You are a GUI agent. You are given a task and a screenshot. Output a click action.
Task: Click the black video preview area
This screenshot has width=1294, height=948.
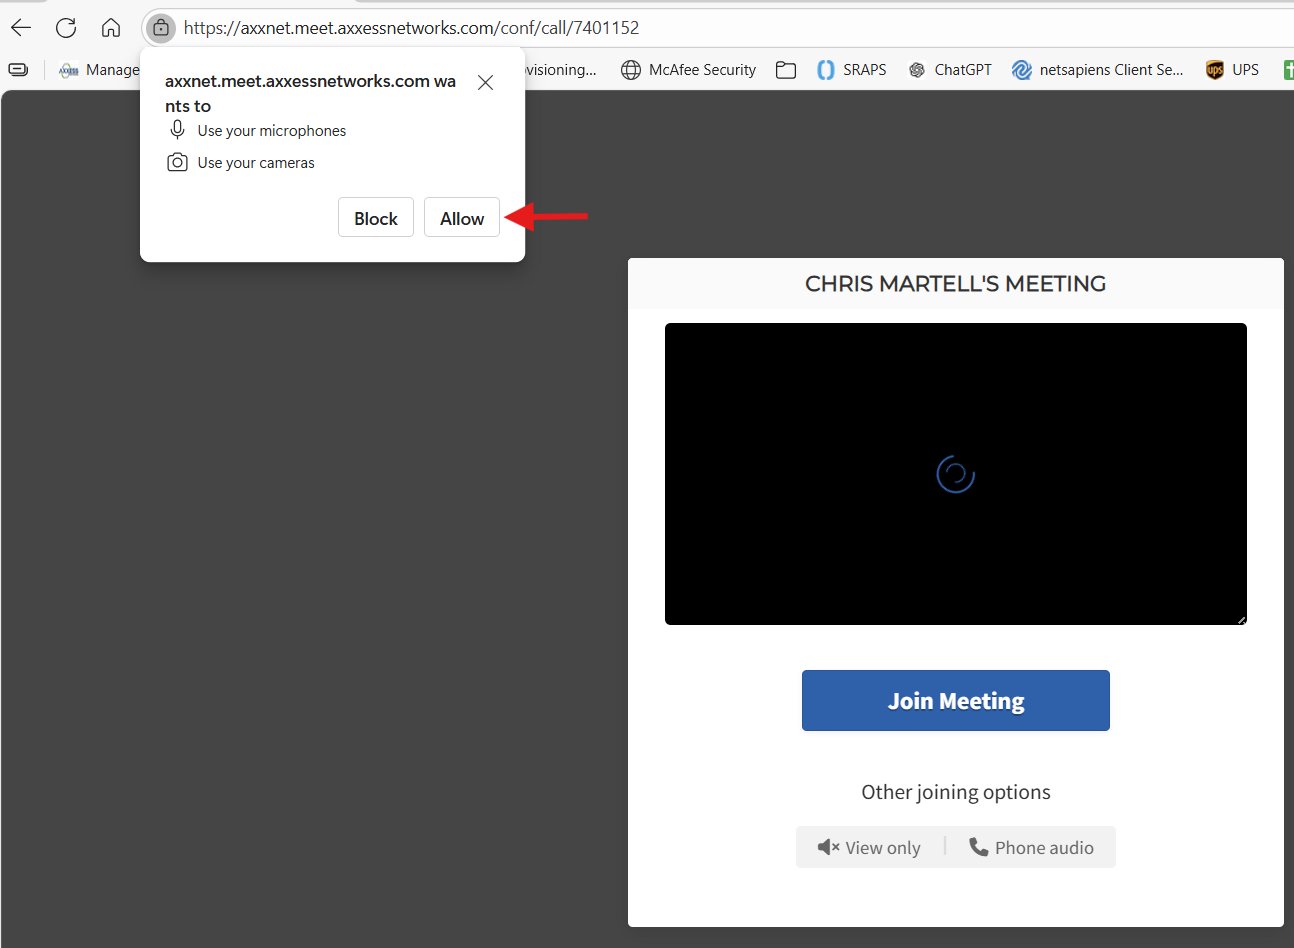pyautogui.click(x=955, y=400)
